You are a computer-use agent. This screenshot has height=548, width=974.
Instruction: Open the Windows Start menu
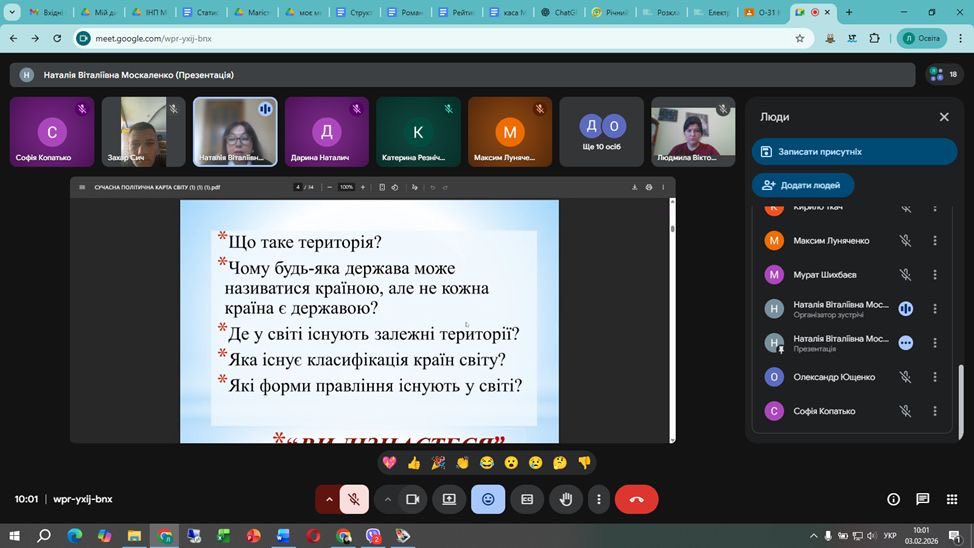click(x=14, y=536)
